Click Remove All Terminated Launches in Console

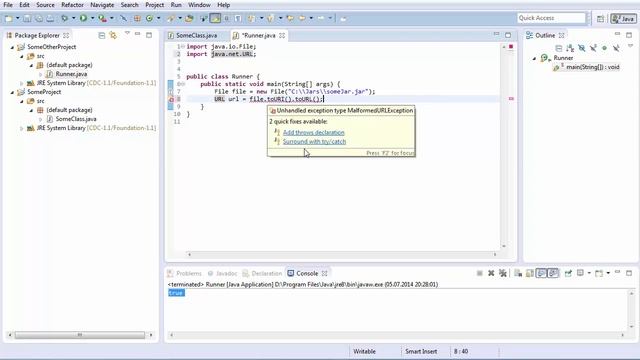point(503,273)
